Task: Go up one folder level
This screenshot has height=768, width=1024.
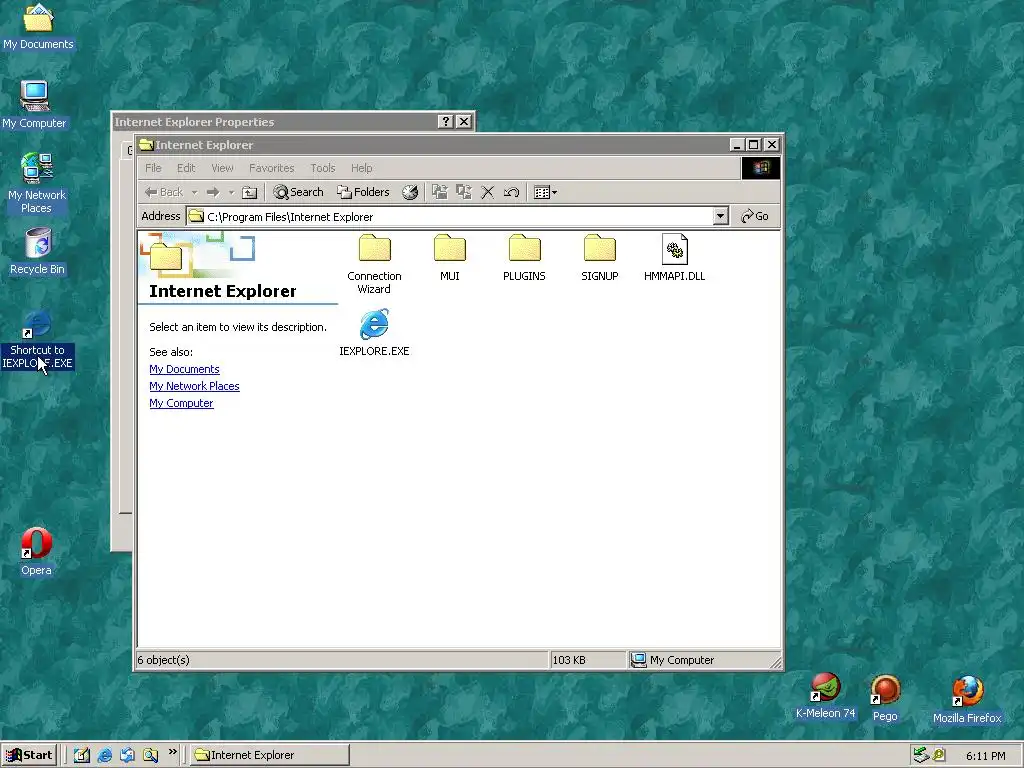Action: tap(249, 192)
